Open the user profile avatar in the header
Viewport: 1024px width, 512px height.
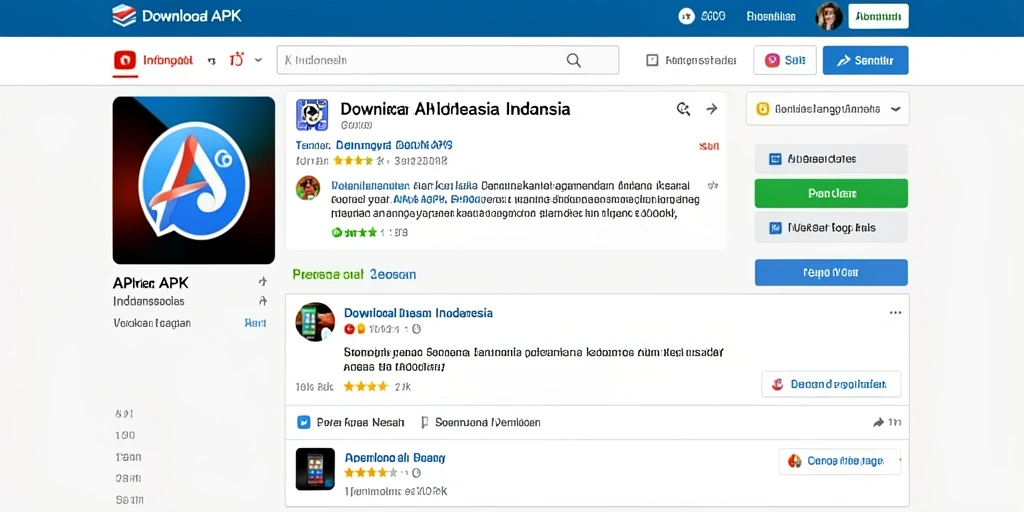pos(829,16)
